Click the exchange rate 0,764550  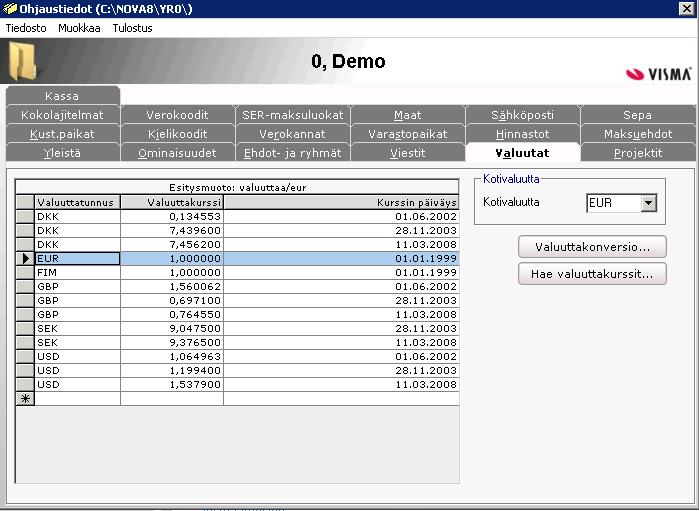coord(172,315)
